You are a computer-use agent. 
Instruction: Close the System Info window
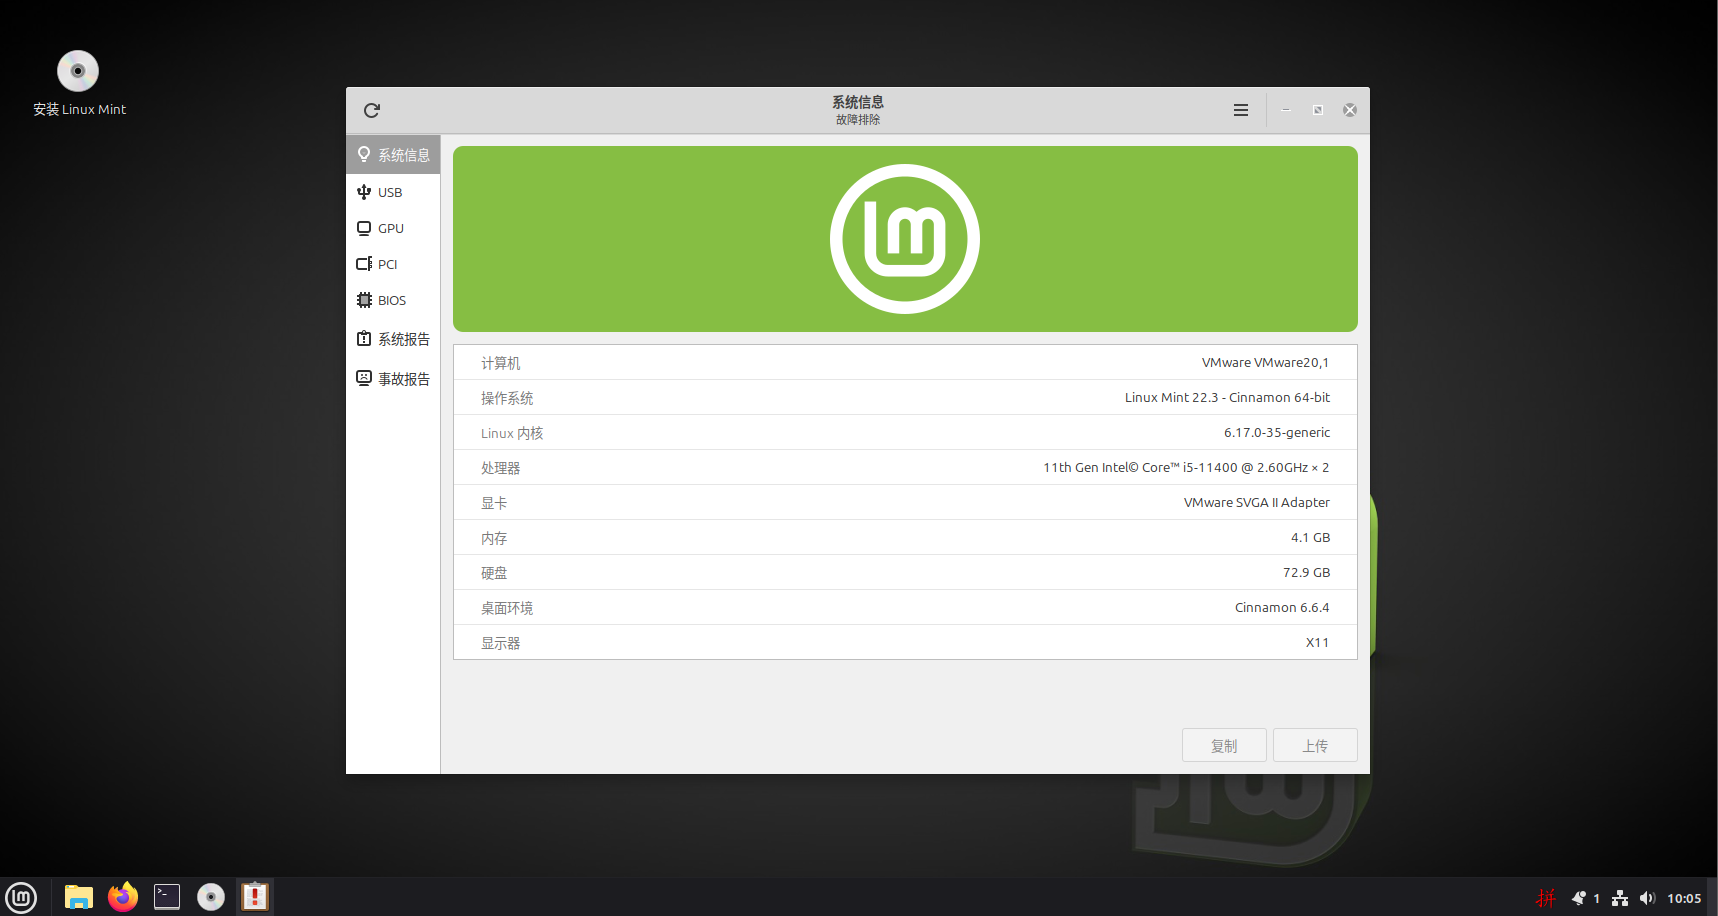tap(1350, 110)
